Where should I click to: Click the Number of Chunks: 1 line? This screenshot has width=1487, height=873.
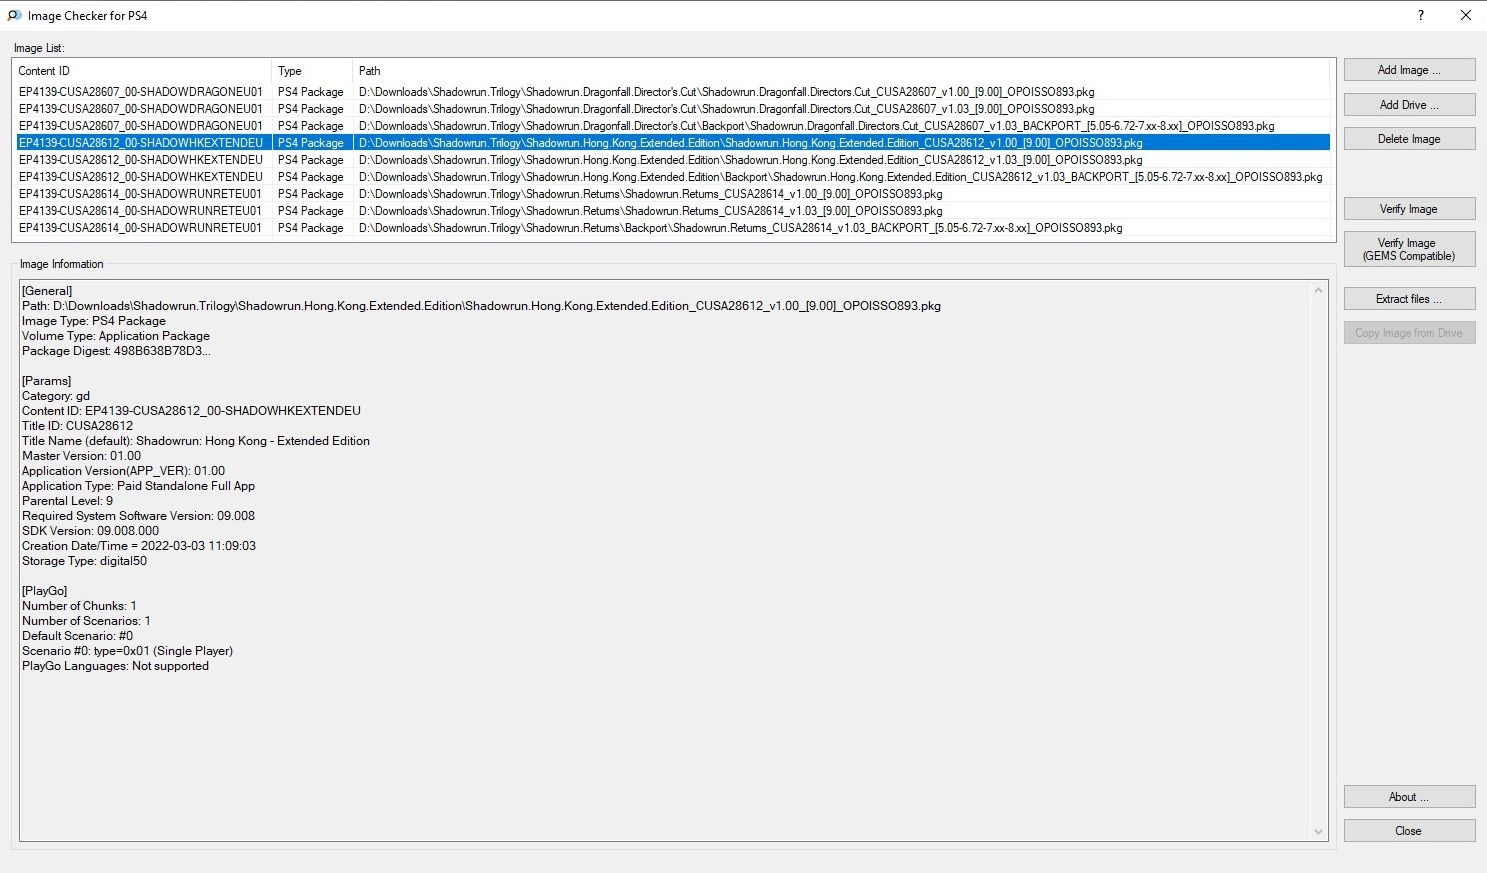(79, 606)
